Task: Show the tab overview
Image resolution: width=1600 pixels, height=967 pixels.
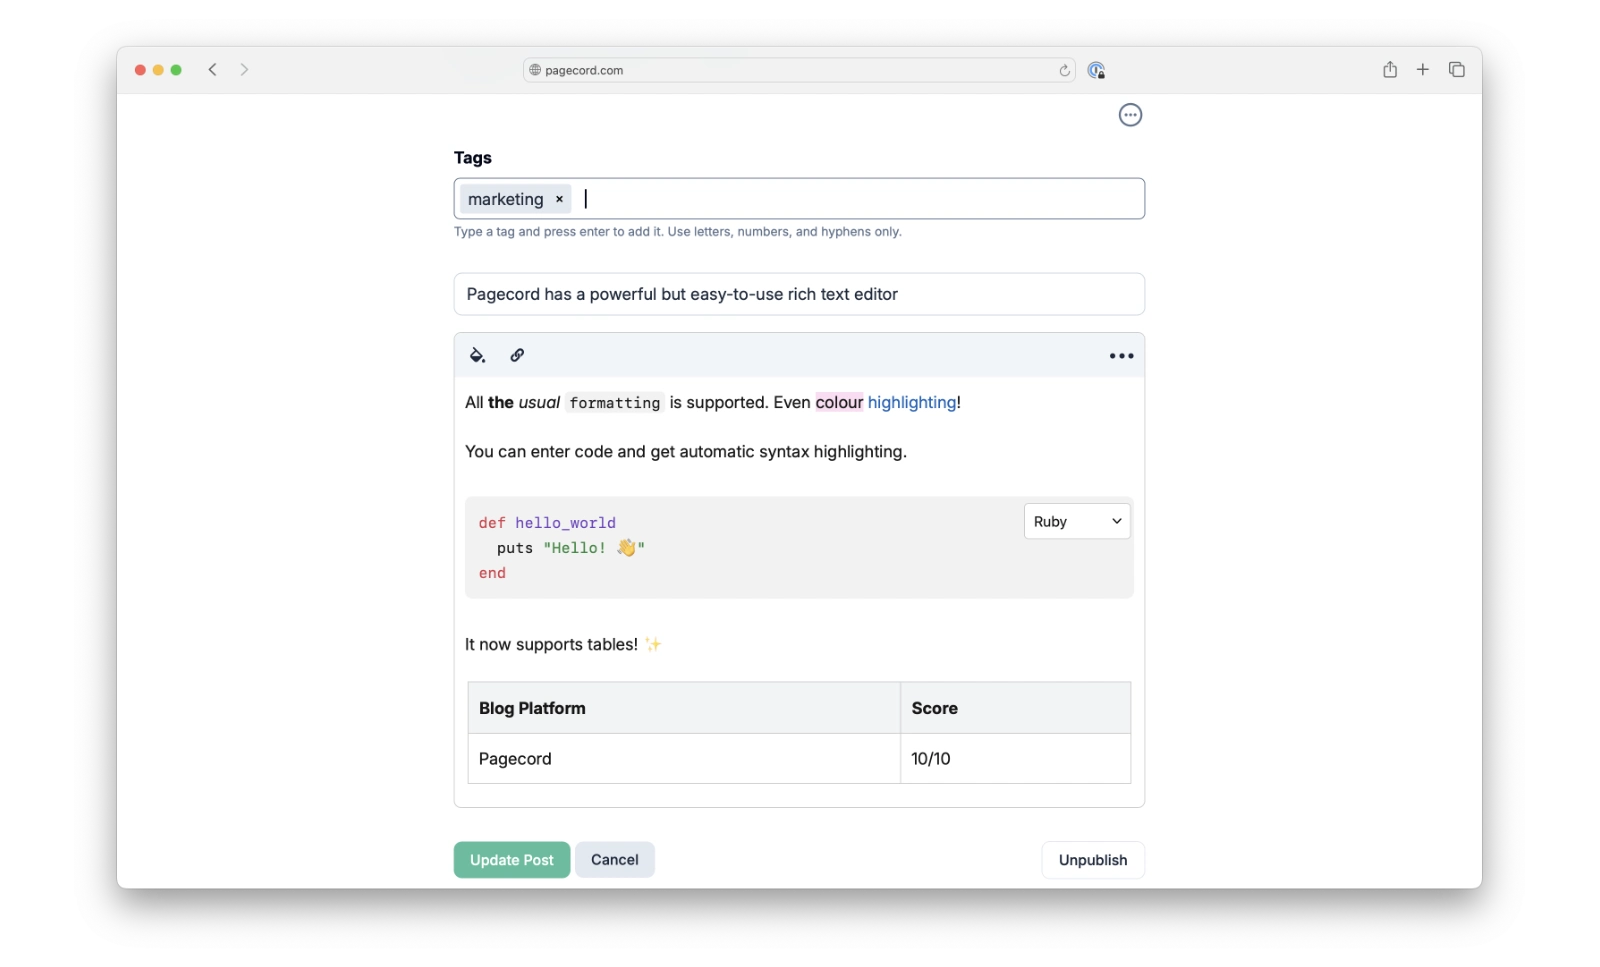Action: pyautogui.click(x=1456, y=69)
